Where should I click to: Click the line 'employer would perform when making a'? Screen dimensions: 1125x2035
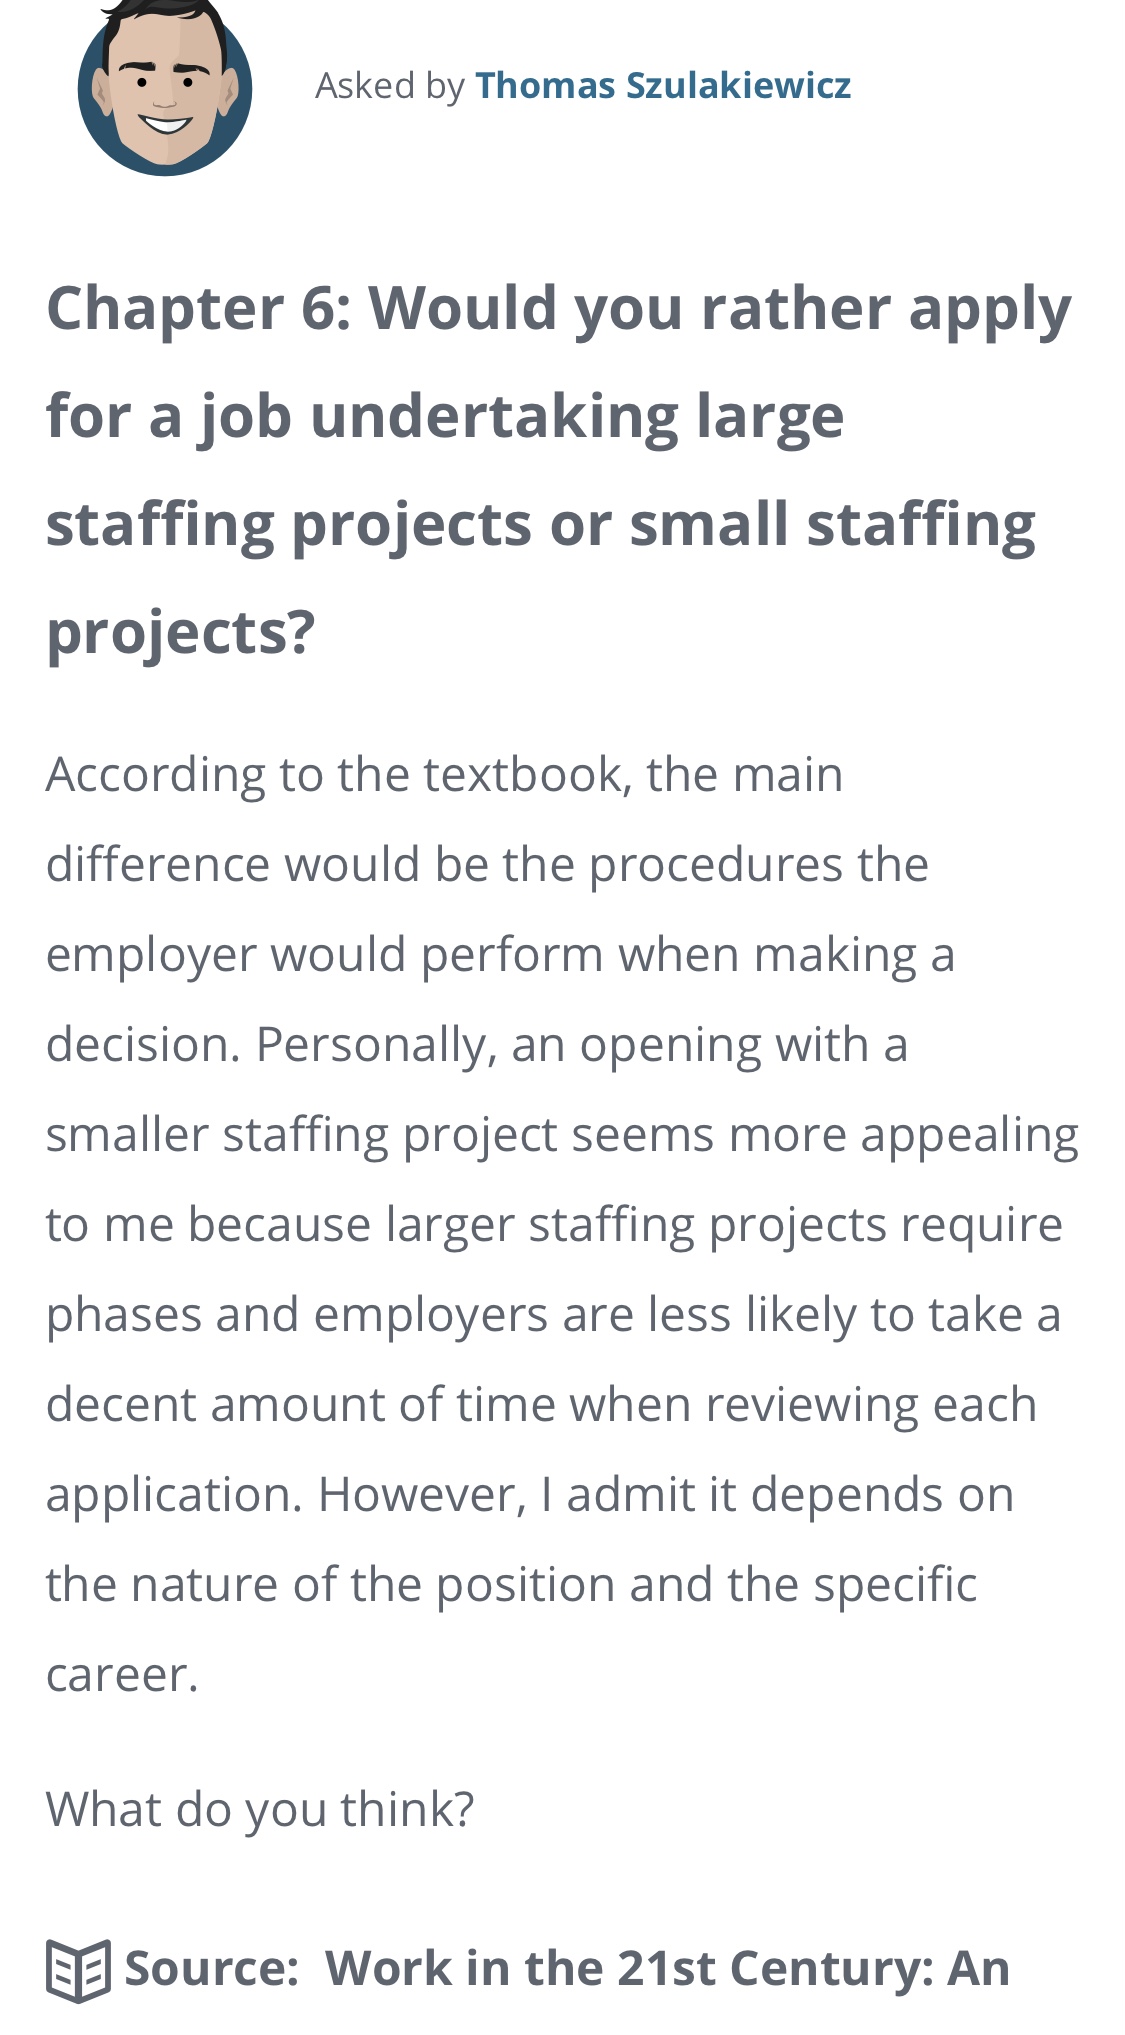coord(500,955)
